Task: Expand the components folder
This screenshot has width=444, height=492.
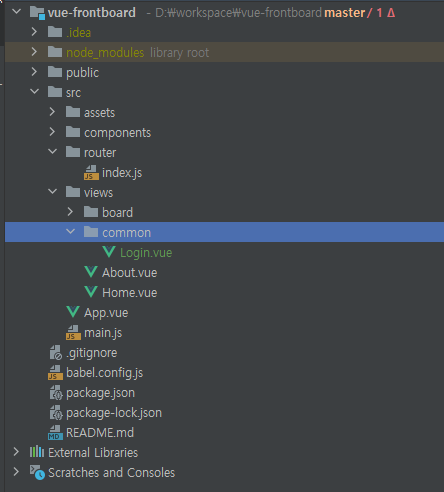Action: tap(52, 132)
